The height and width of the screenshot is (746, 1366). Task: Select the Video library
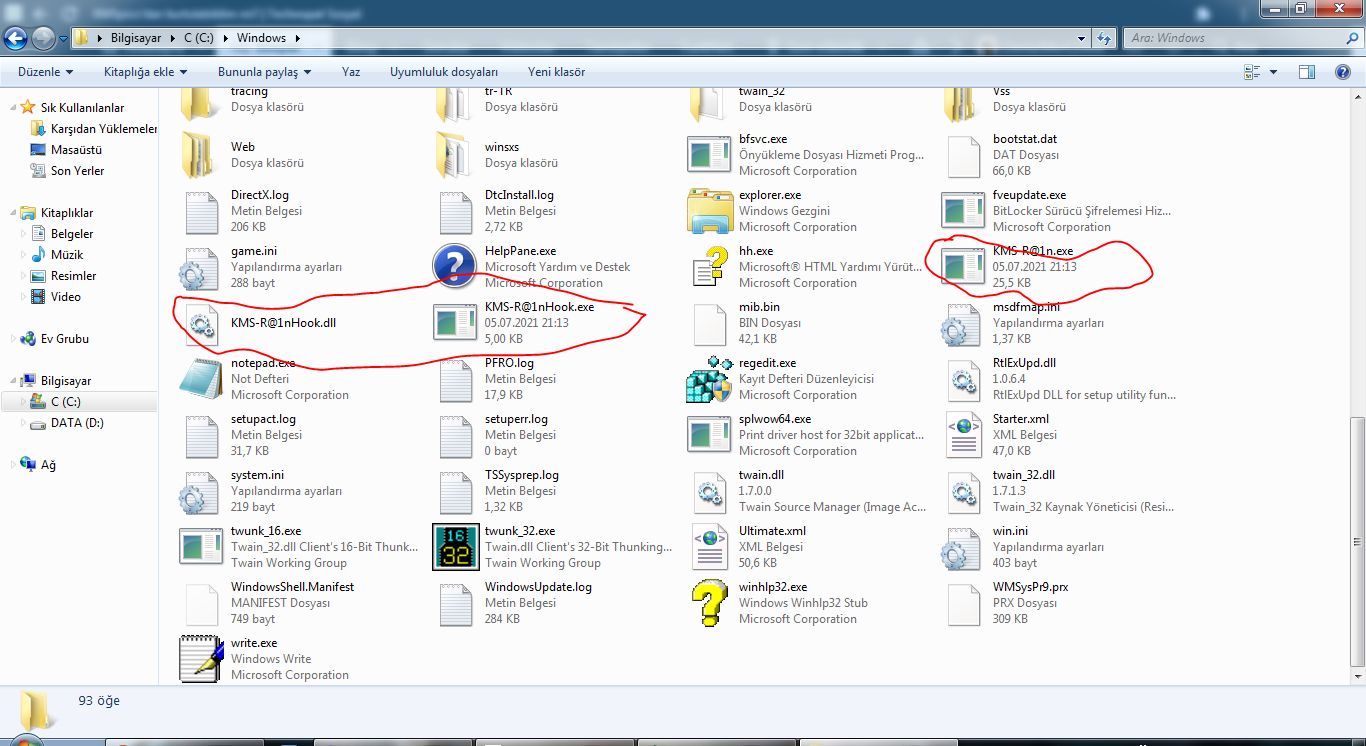click(x=66, y=297)
